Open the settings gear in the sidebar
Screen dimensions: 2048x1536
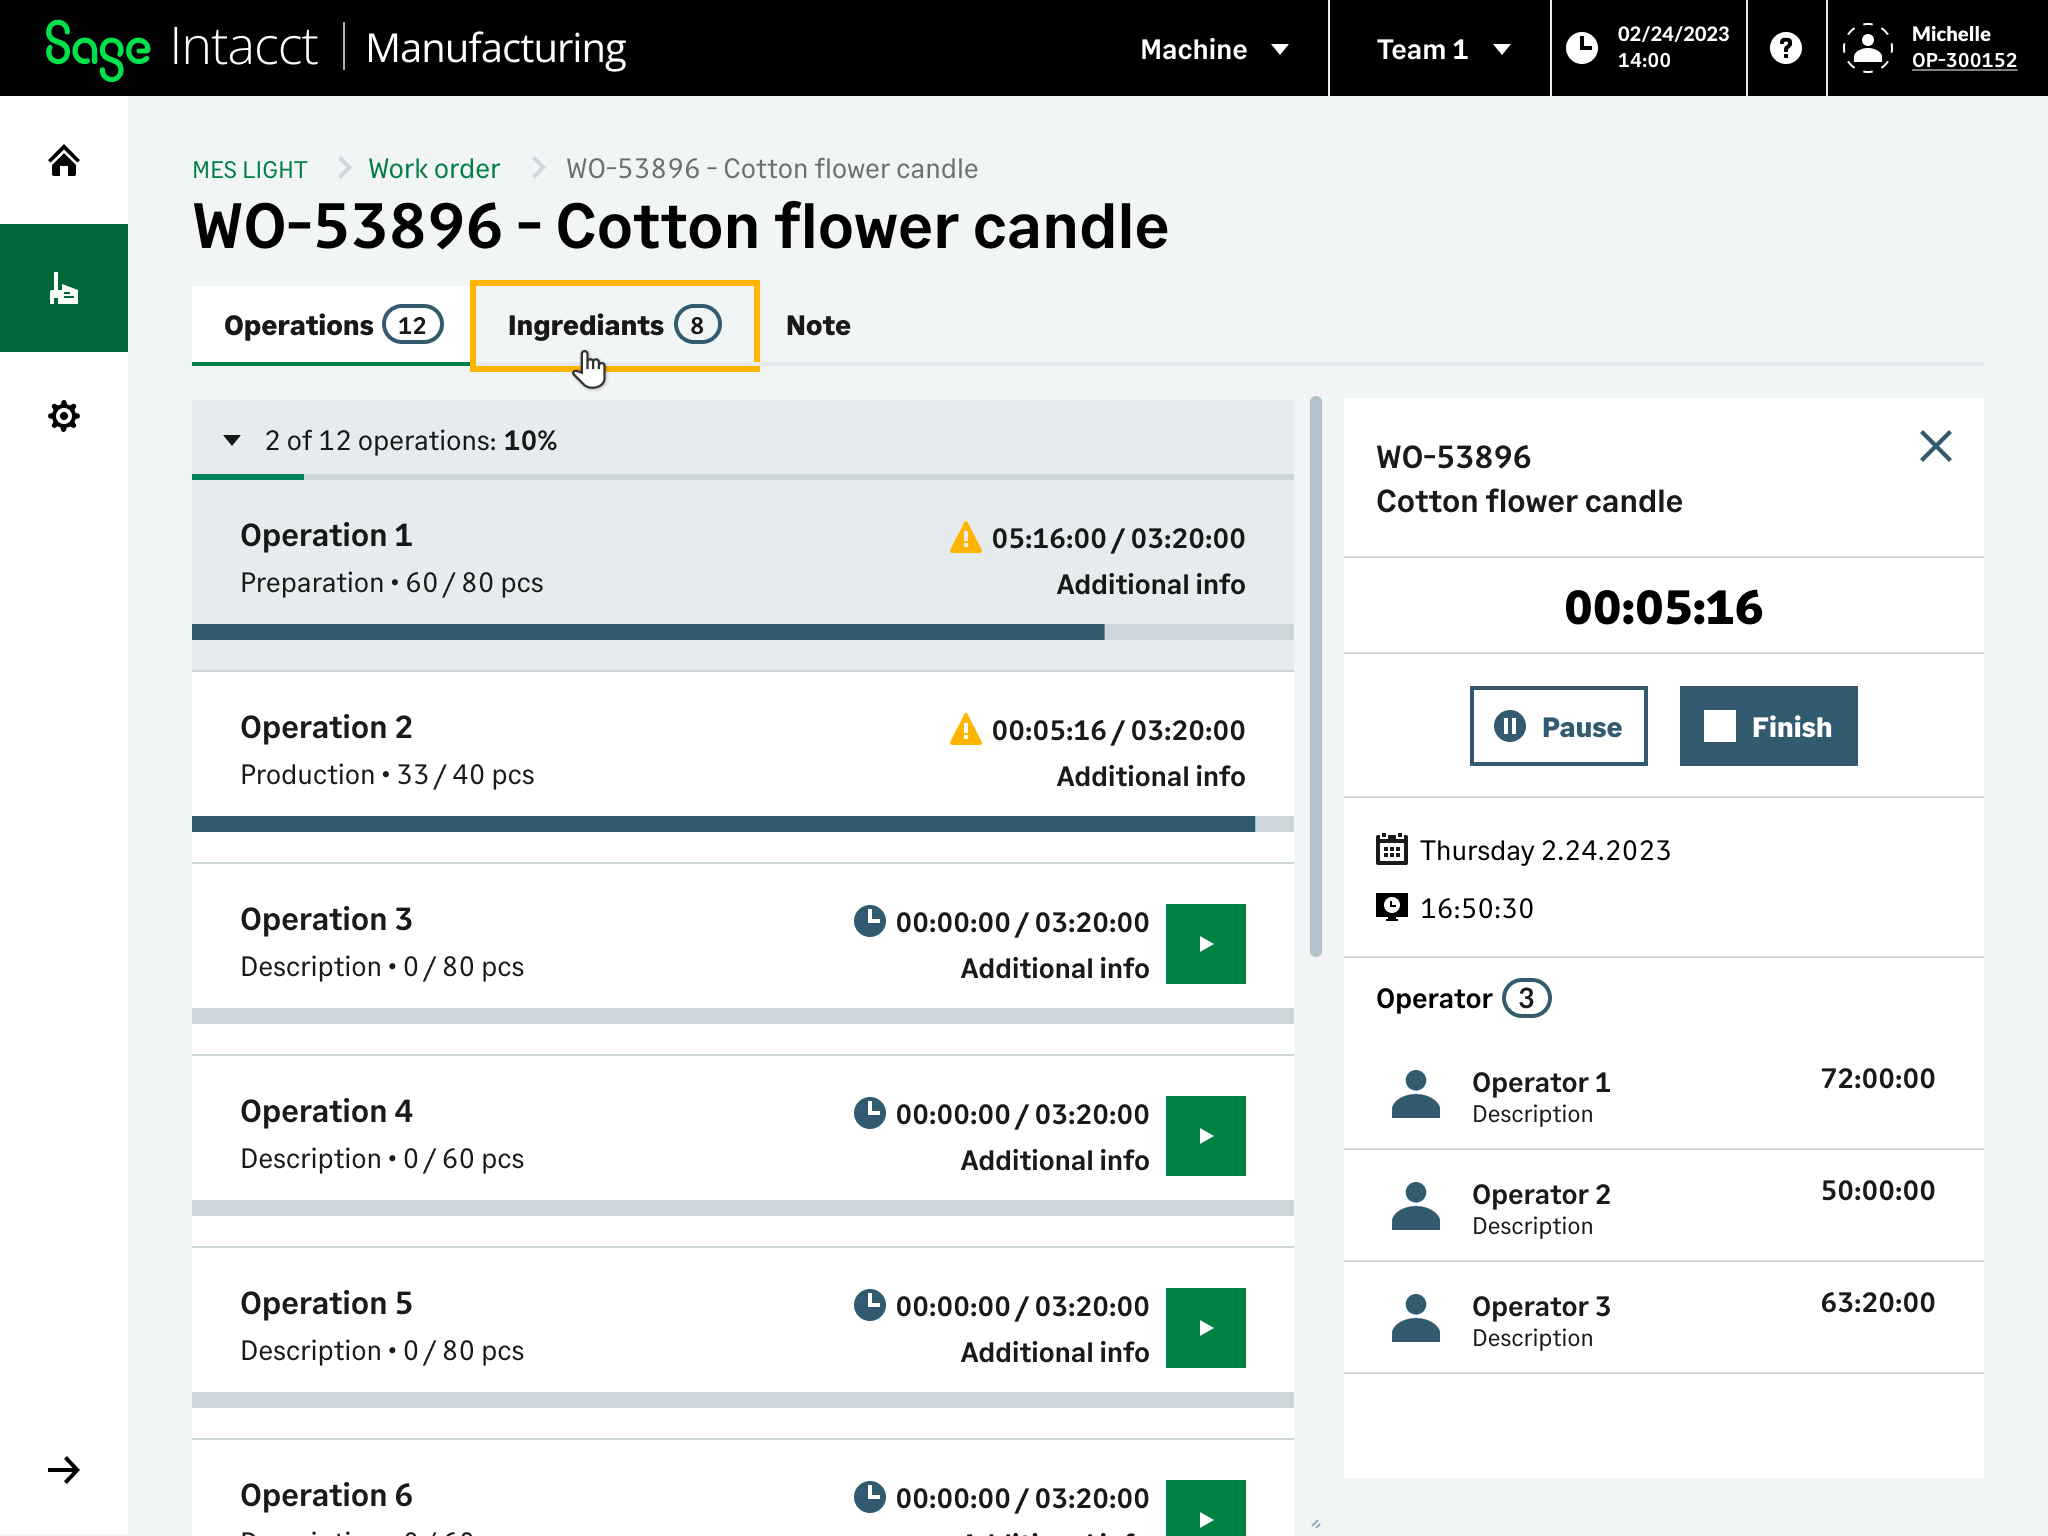coord(64,417)
